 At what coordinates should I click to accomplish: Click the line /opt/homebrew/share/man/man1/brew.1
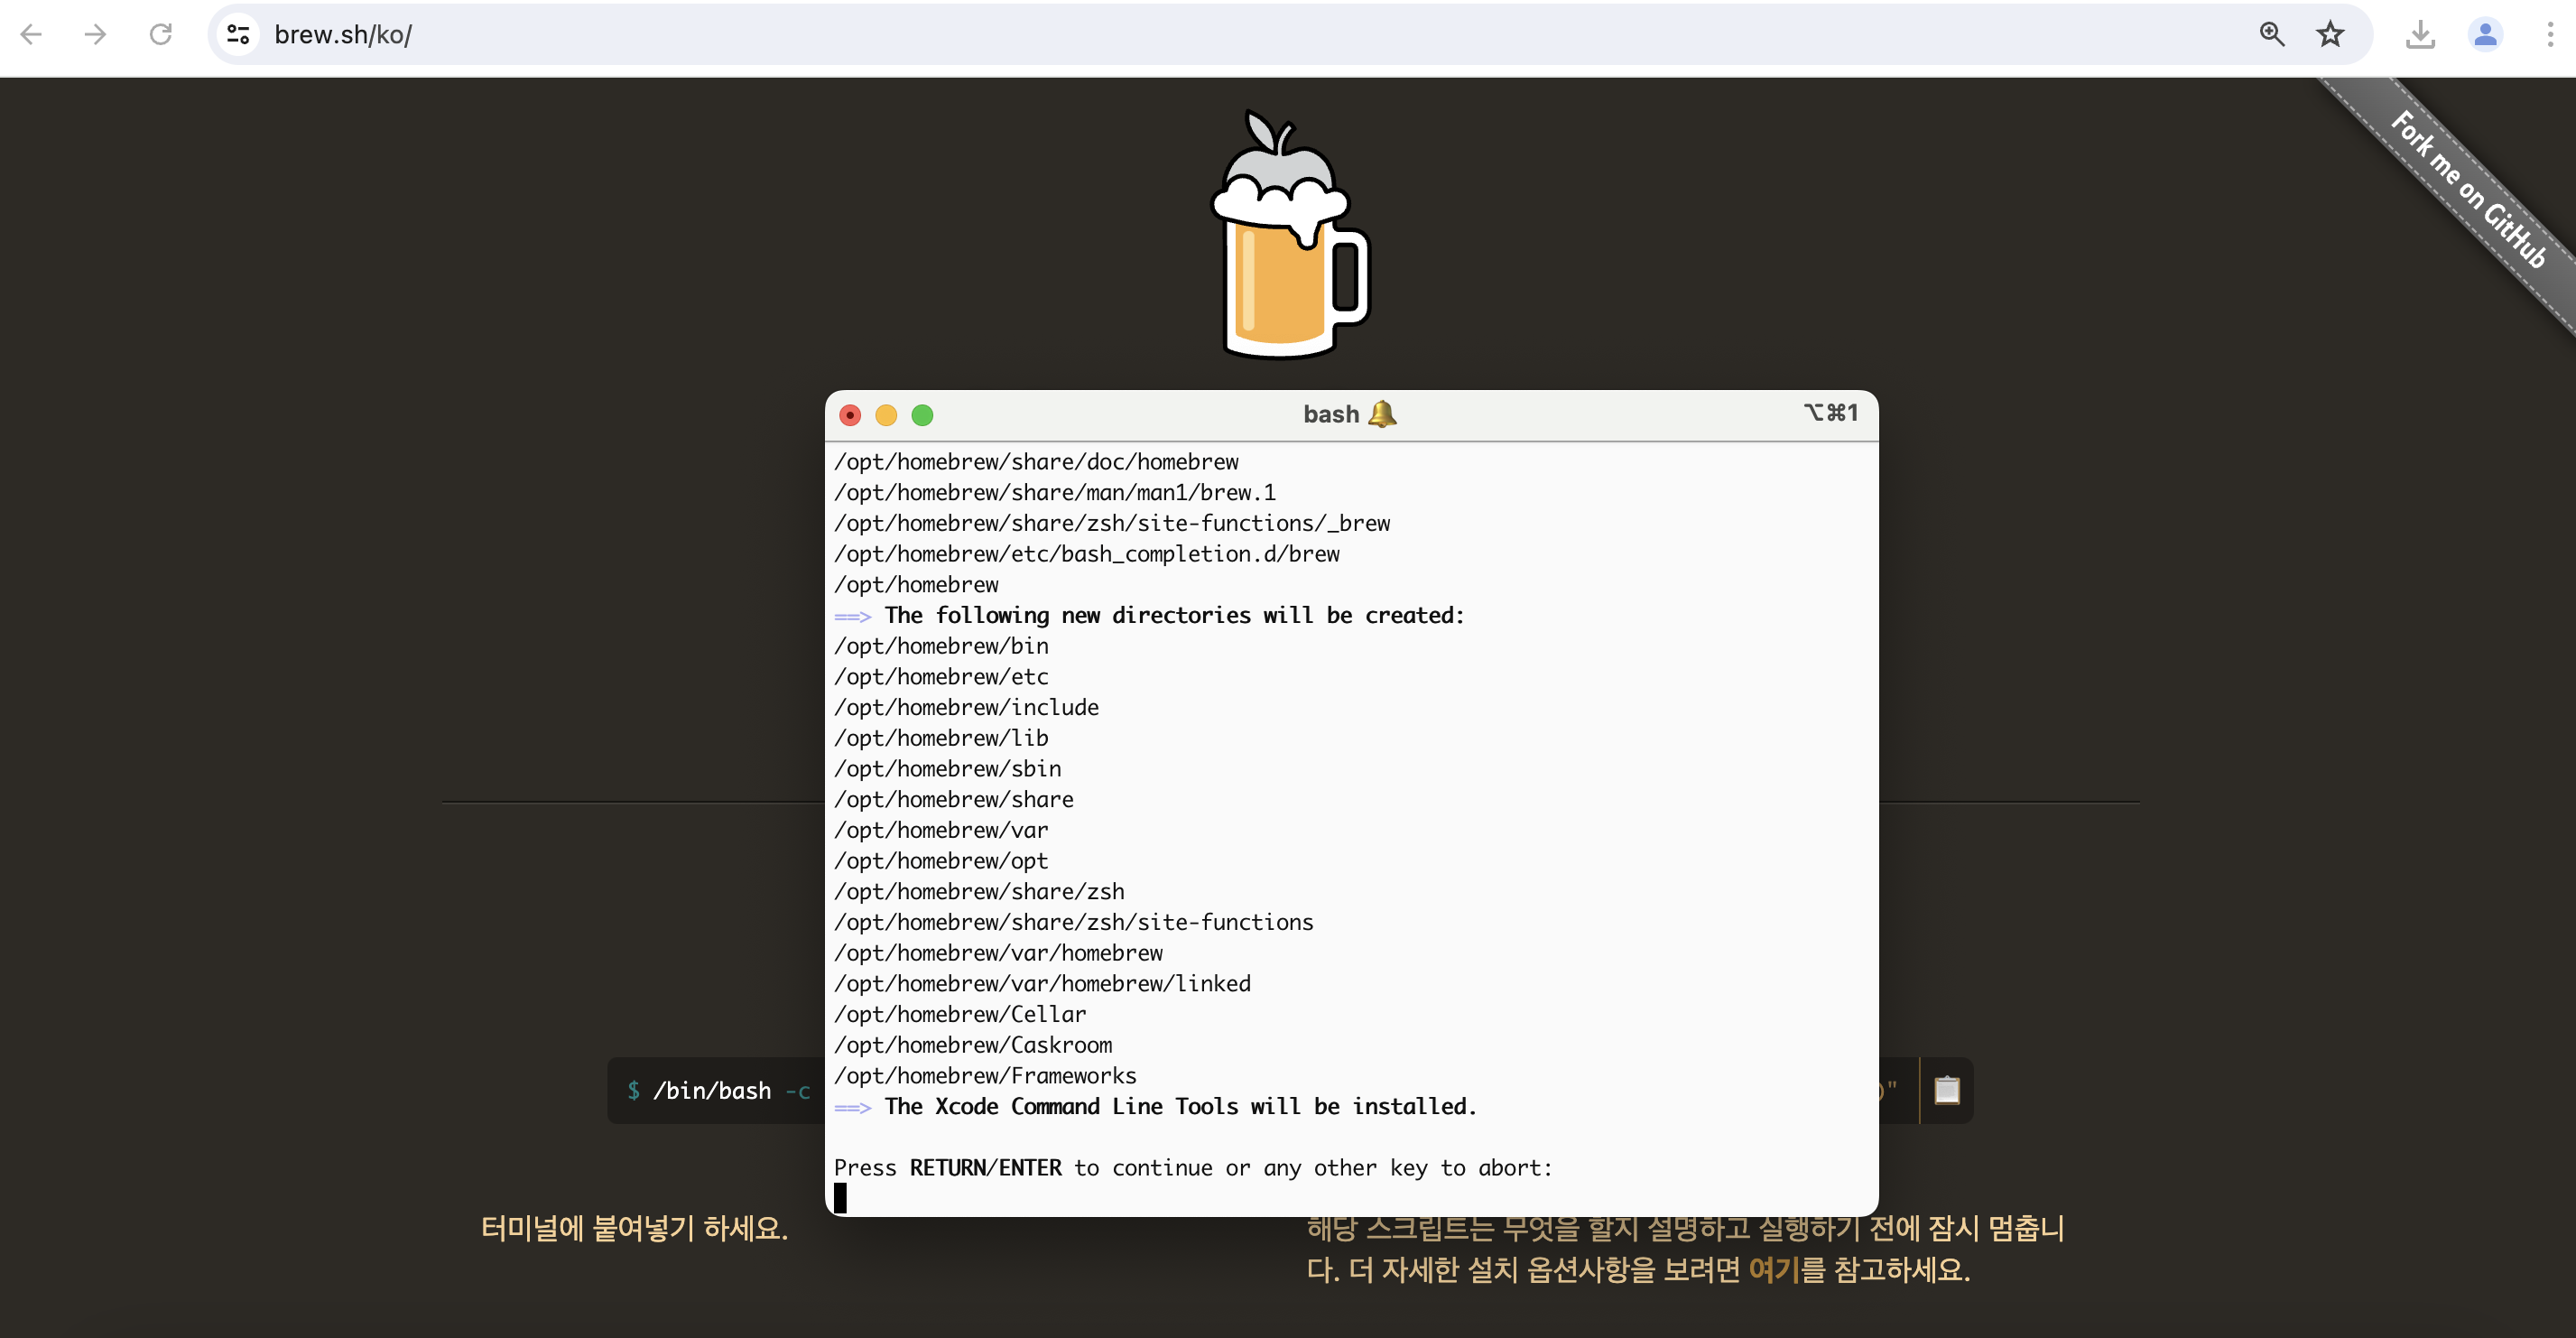click(x=1055, y=493)
